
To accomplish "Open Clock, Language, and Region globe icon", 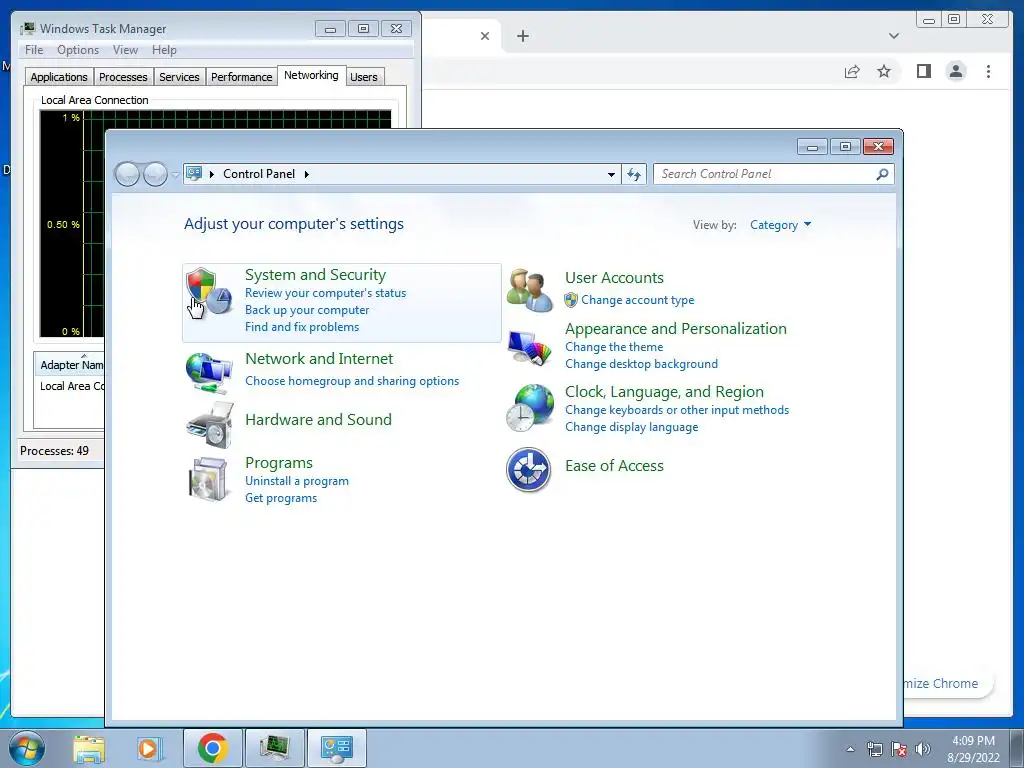I will pyautogui.click(x=530, y=408).
